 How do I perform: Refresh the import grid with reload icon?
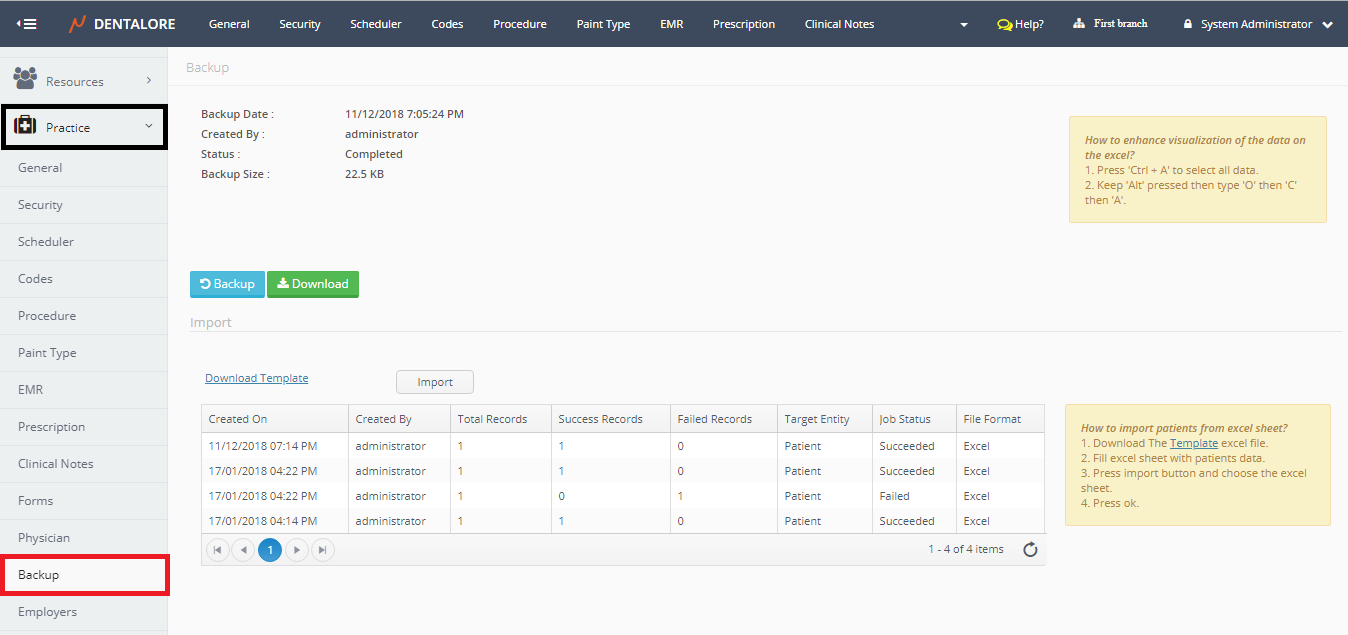coord(1030,549)
